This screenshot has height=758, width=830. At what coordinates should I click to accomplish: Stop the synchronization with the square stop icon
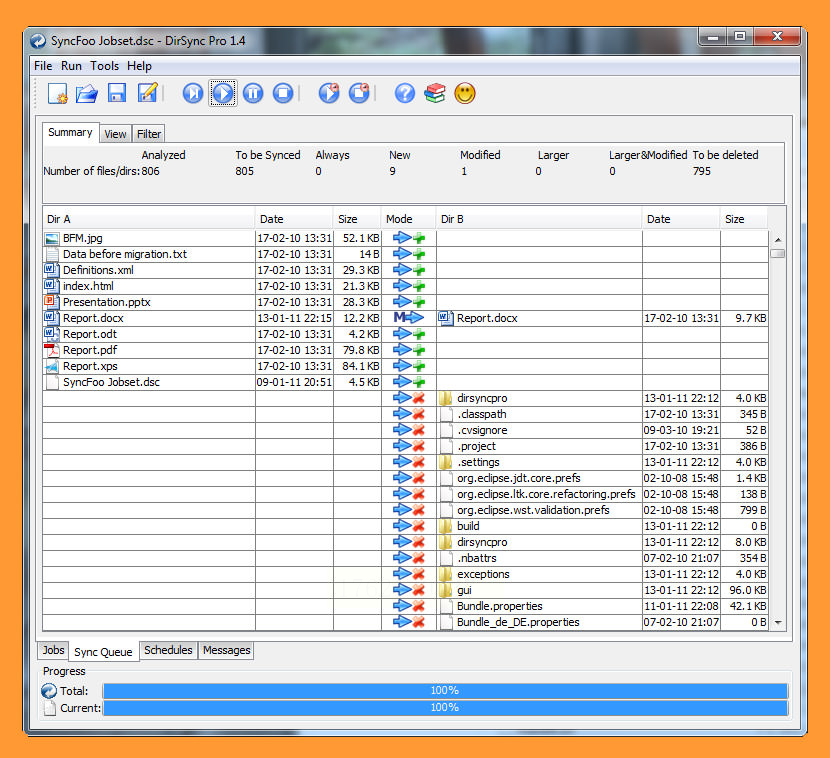(x=283, y=94)
